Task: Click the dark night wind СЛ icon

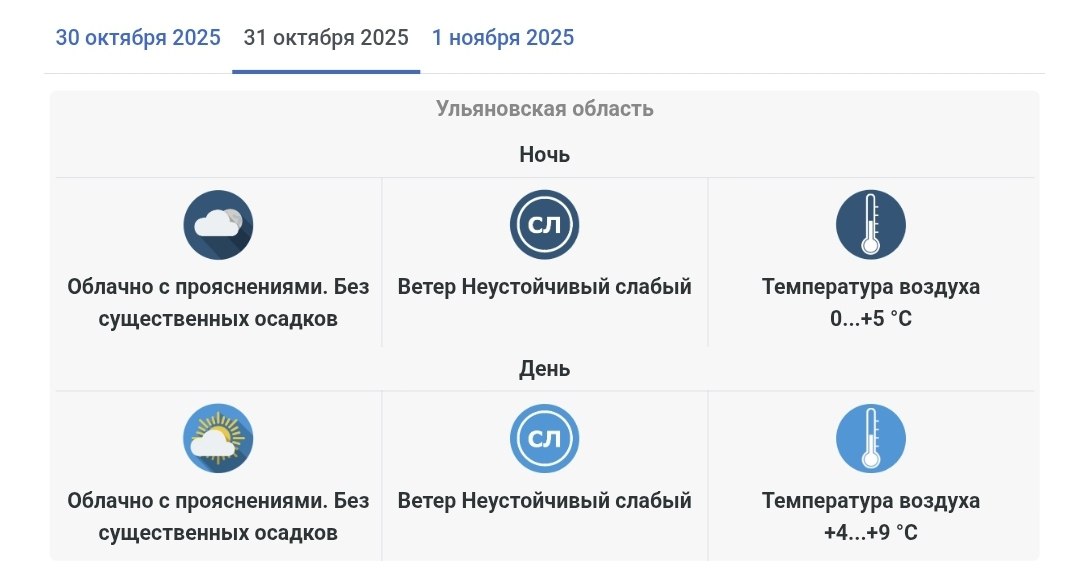Action: click(x=544, y=225)
